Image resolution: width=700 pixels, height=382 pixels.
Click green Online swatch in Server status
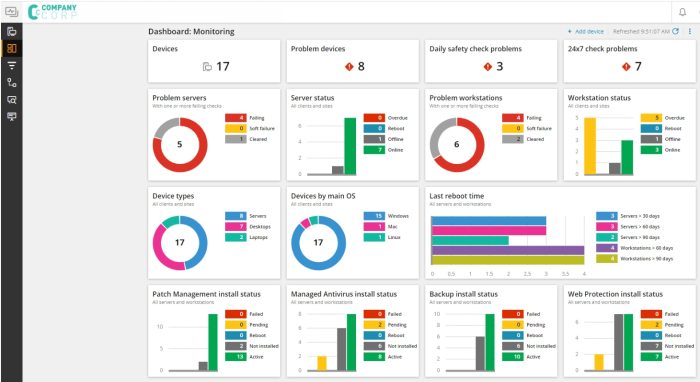coord(374,150)
